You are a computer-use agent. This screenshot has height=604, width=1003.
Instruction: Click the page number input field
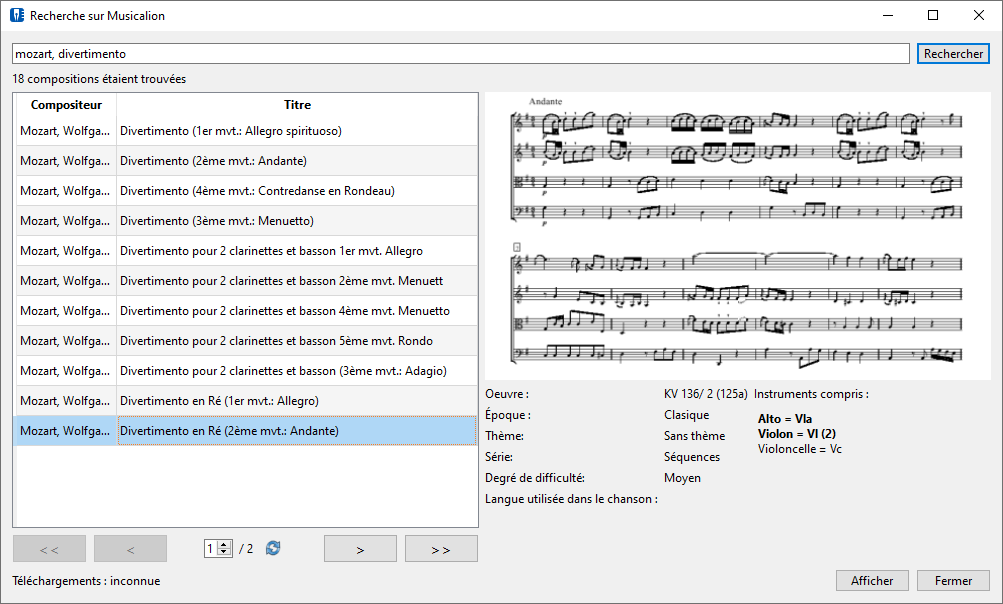(x=211, y=548)
